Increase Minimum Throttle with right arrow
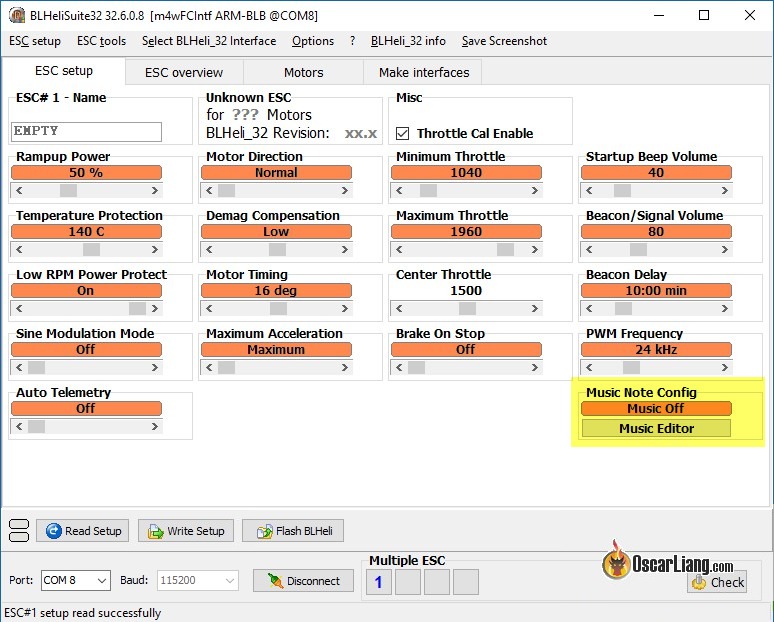This screenshot has width=774, height=622. pyautogui.click(x=535, y=190)
